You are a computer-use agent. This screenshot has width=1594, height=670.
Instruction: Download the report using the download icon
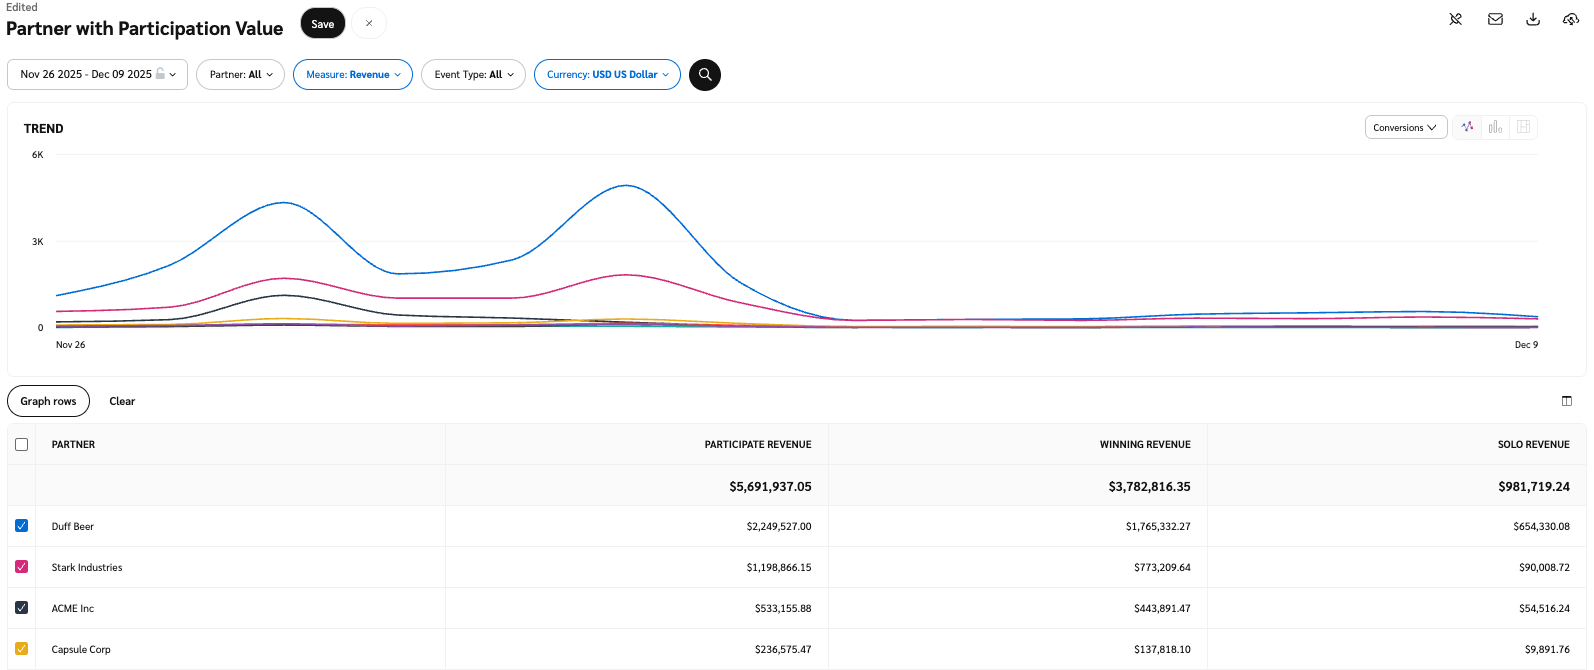click(1533, 19)
